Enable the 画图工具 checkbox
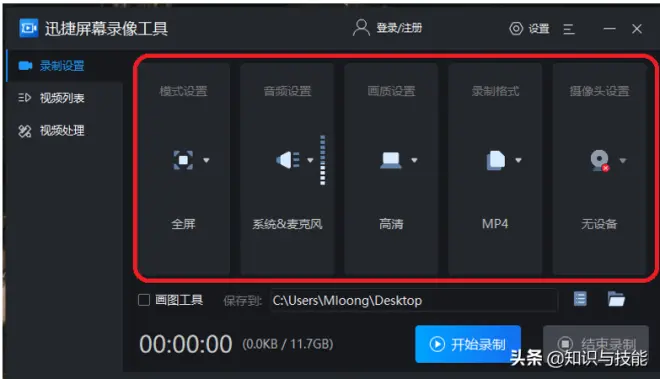This screenshot has height=379, width=660. [144, 300]
